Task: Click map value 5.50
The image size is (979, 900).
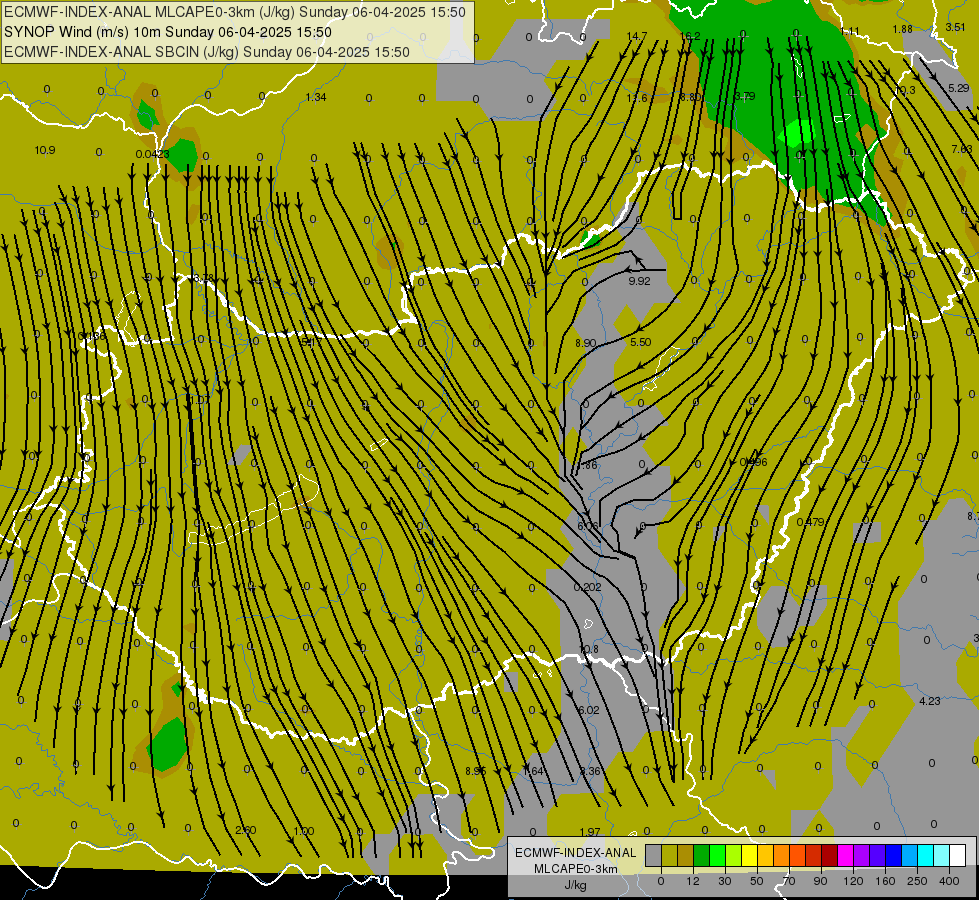Action: click(x=641, y=342)
